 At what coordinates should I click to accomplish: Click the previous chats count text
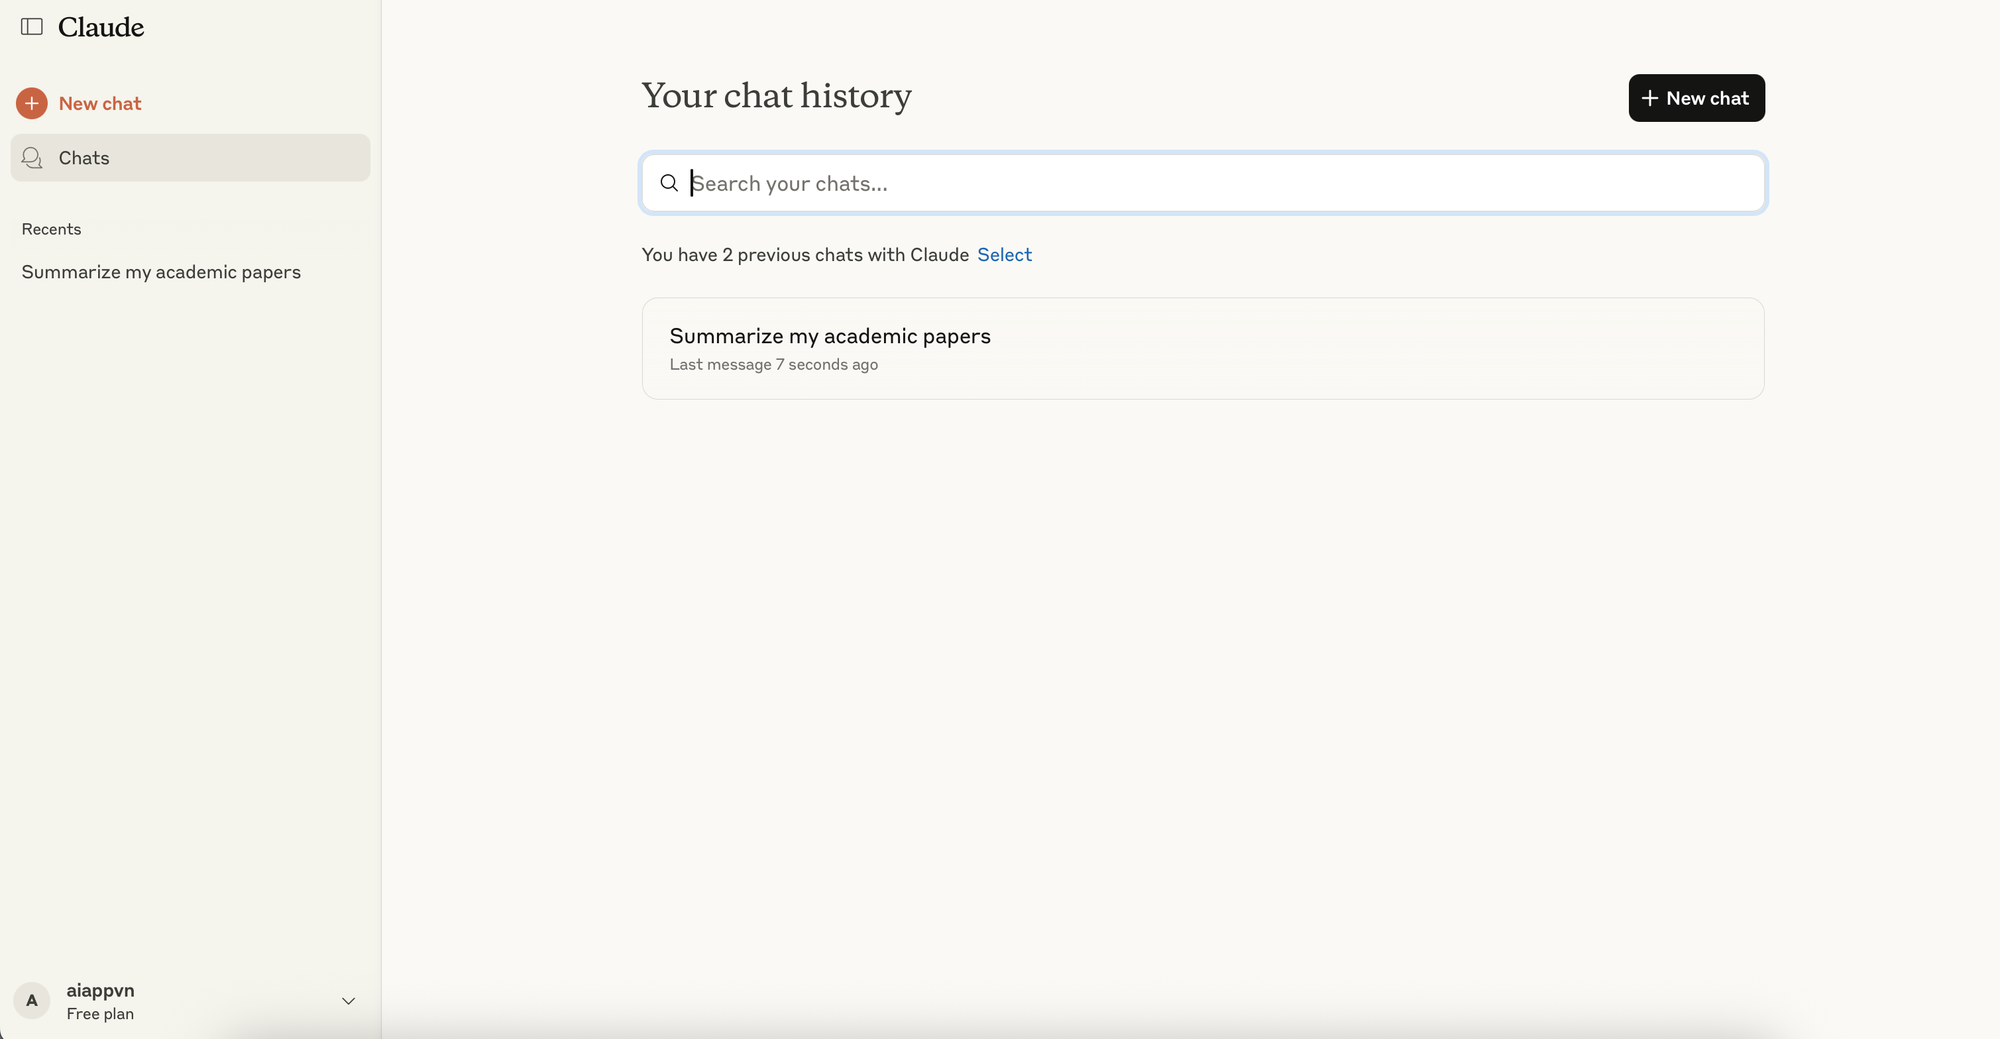coord(805,255)
